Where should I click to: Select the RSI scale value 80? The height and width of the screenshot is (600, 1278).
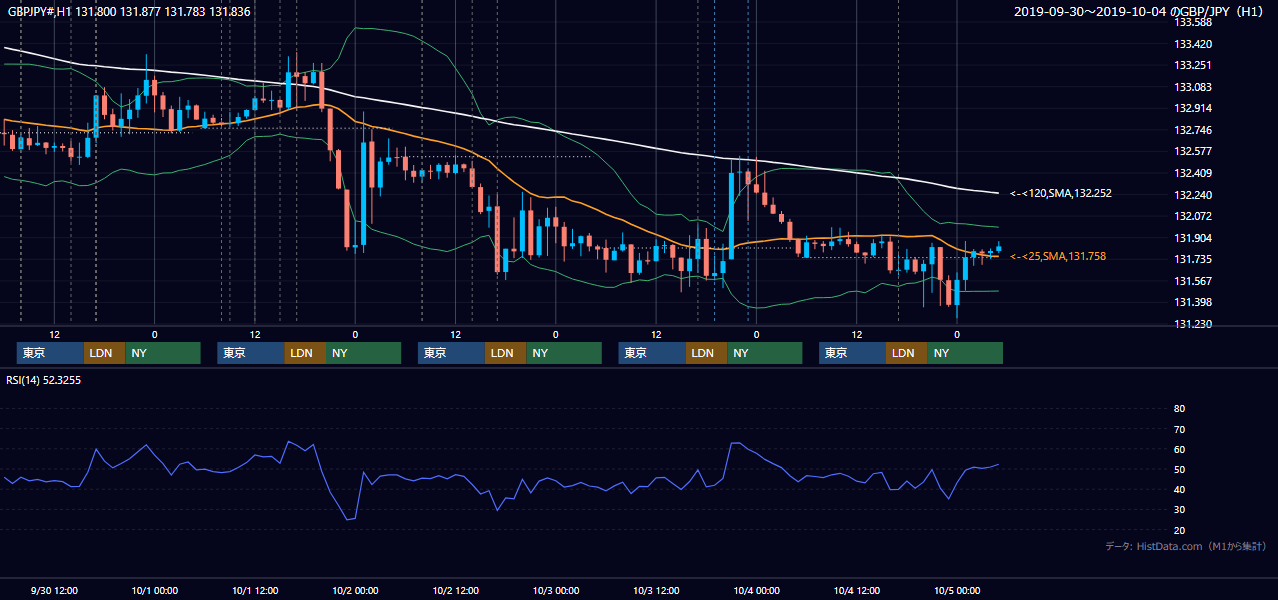pos(1180,409)
